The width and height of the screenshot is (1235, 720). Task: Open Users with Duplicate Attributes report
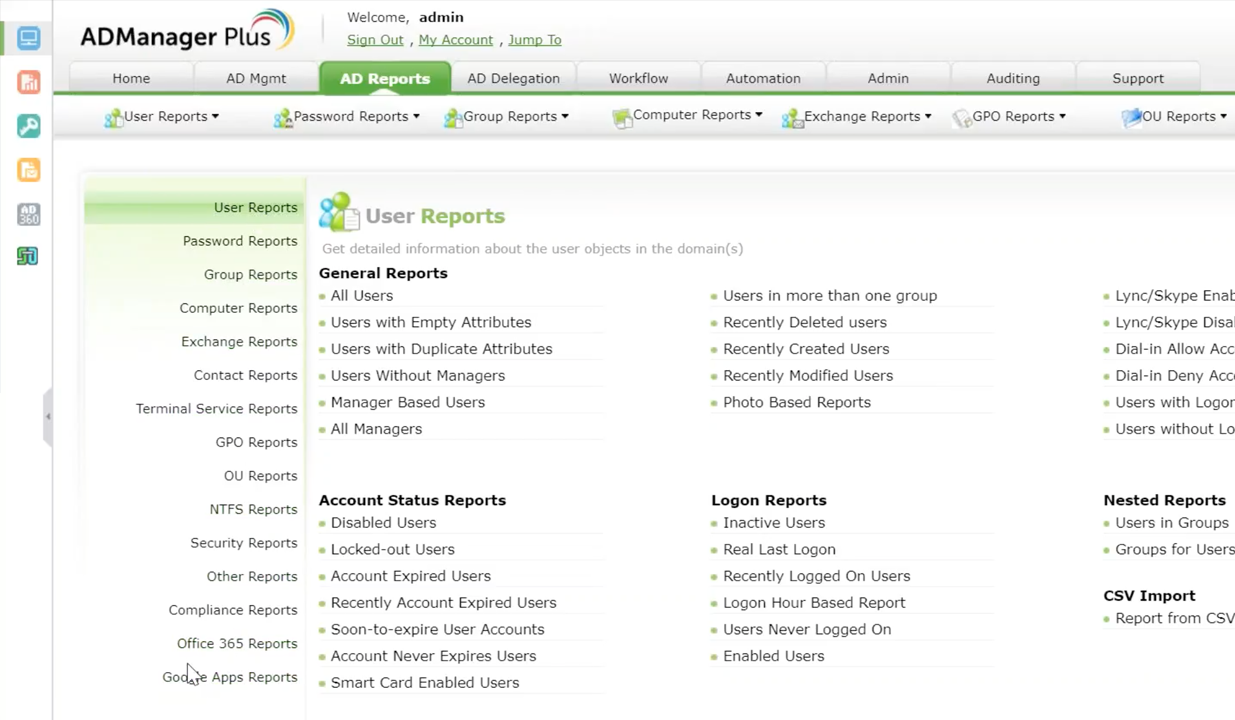(441, 349)
